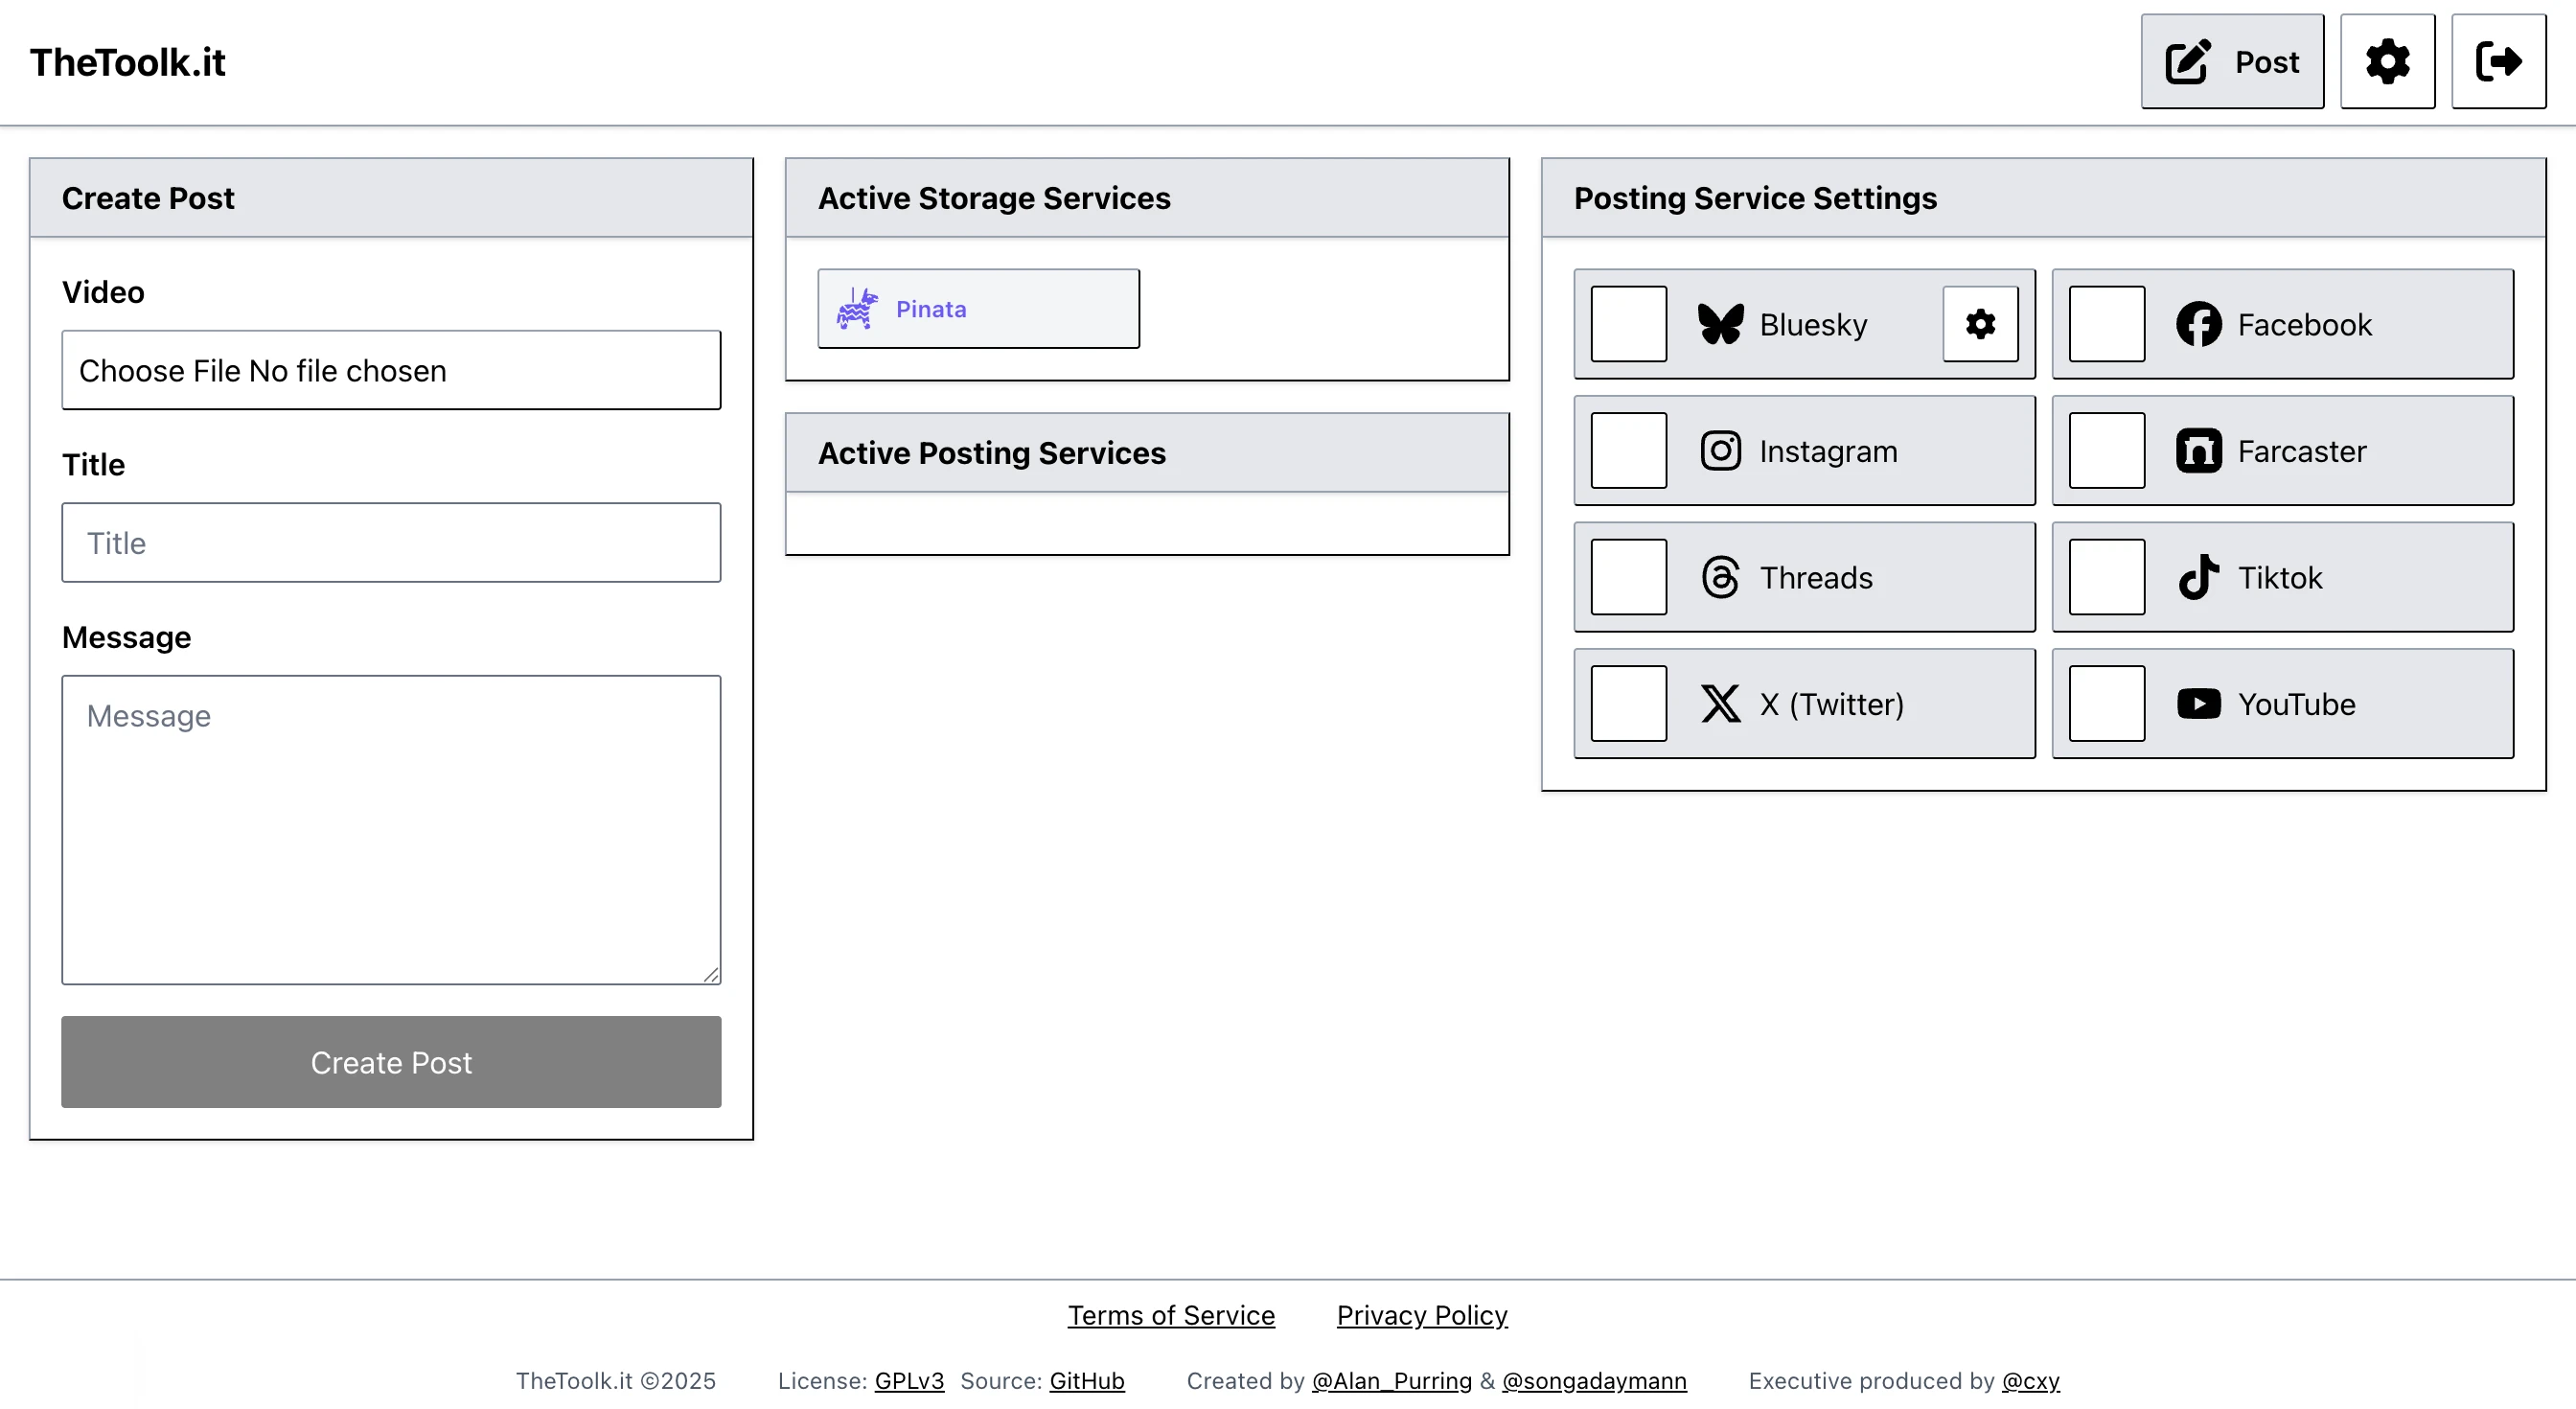Screen dimensions: 2576x1409
Task: Click the Threads icon
Action: [1721, 577]
